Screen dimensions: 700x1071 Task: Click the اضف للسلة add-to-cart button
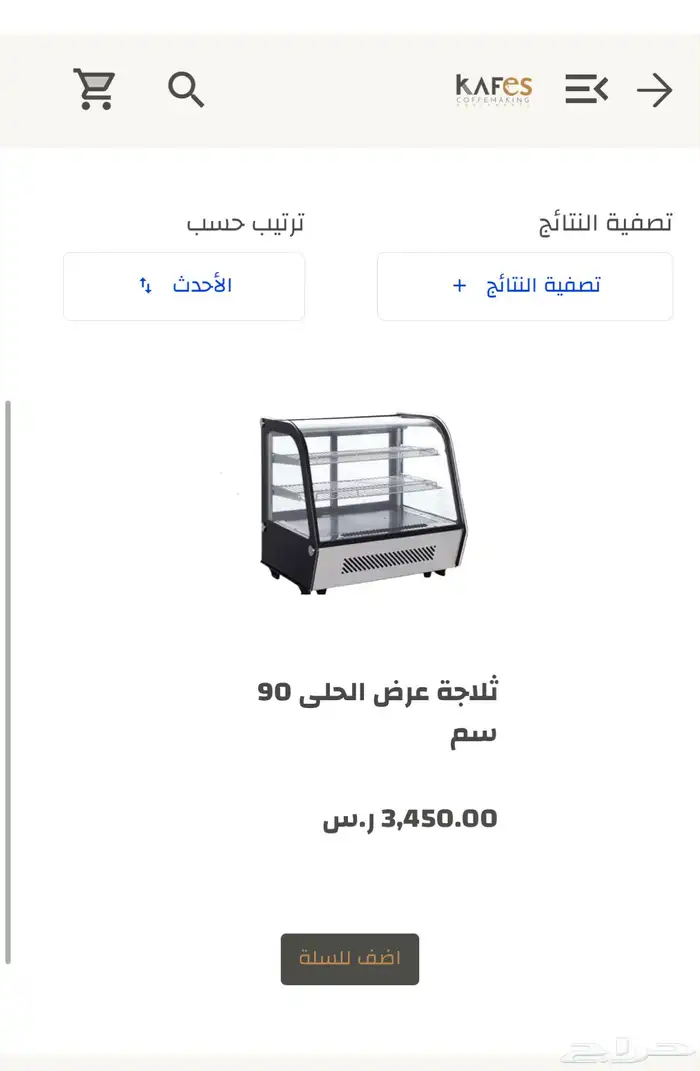[x=349, y=958]
